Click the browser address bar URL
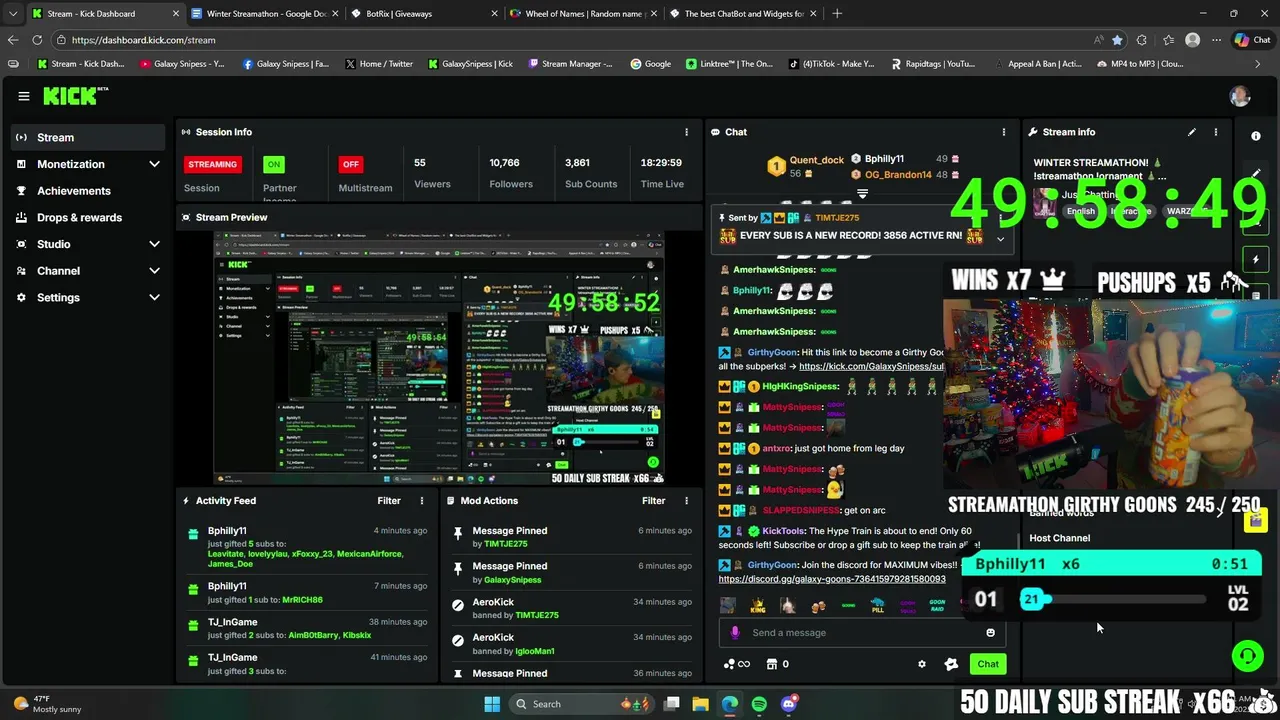Viewport: 1280px width, 720px height. 144,40
